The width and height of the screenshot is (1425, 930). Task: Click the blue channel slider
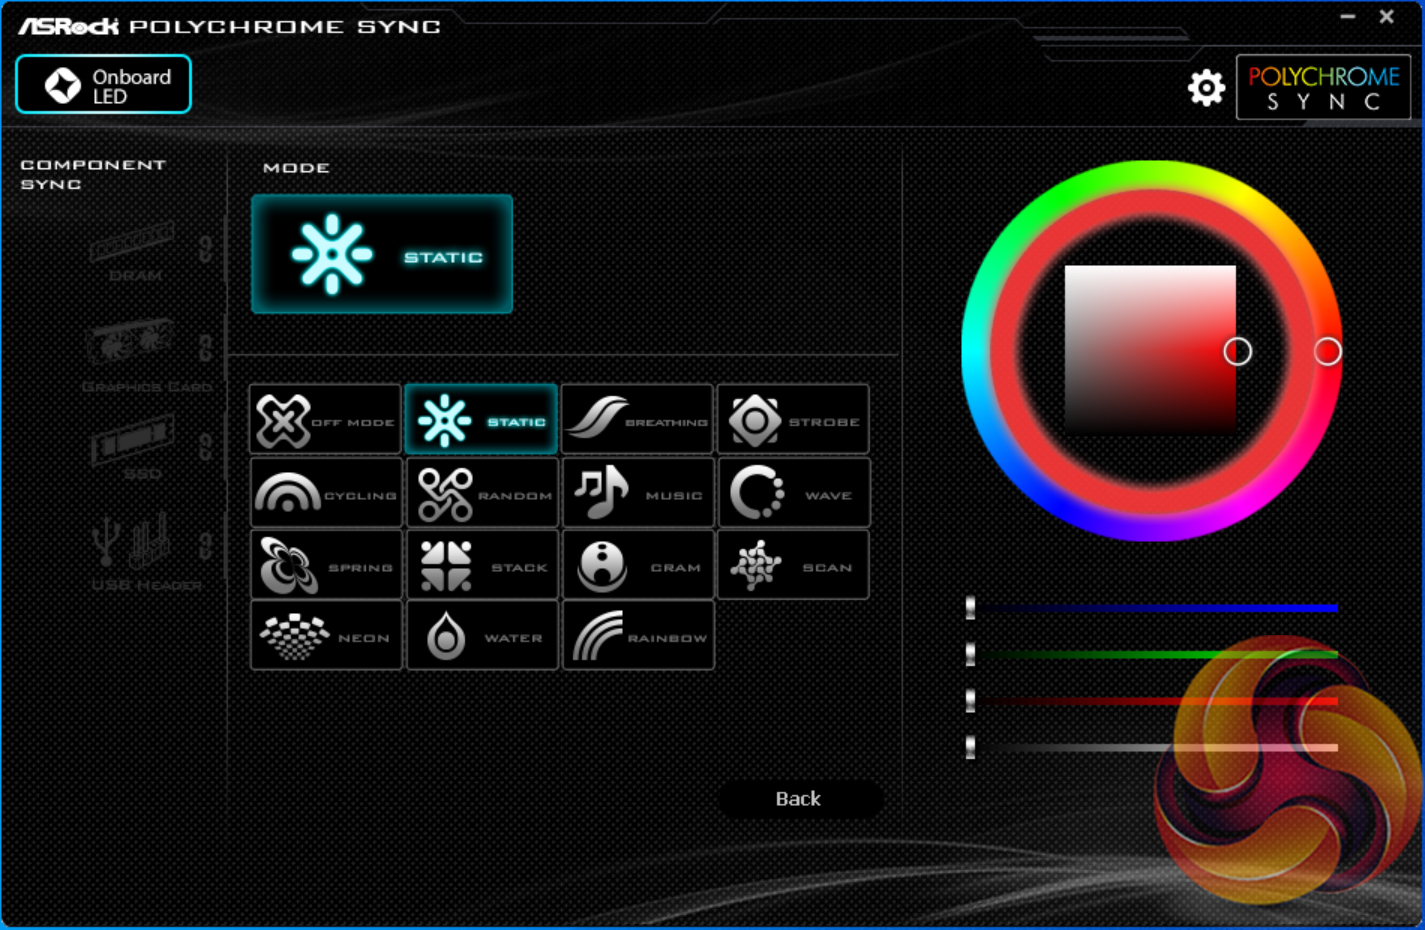coord(1152,608)
